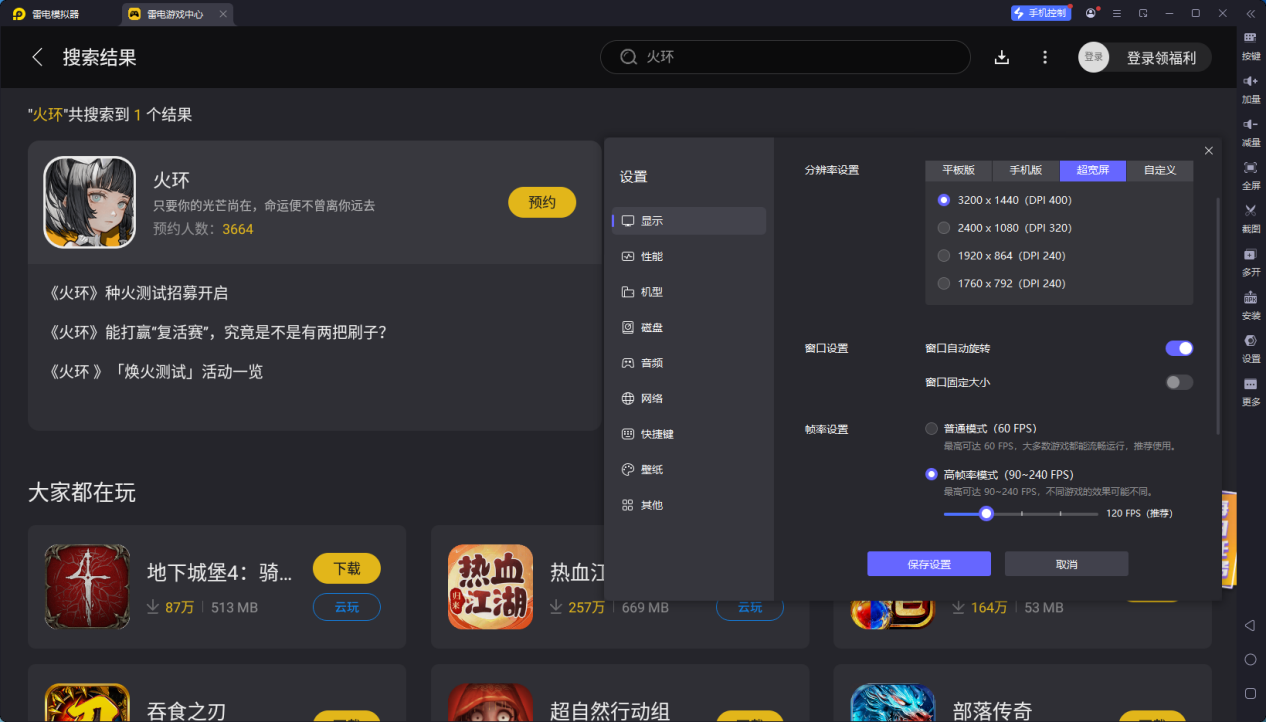Viewport: 1266px width, 722px height.
Task: Click the search magnifier icon
Action: coord(629,57)
